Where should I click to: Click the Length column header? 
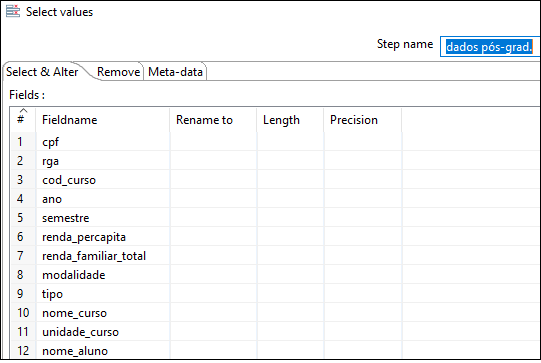click(290, 120)
